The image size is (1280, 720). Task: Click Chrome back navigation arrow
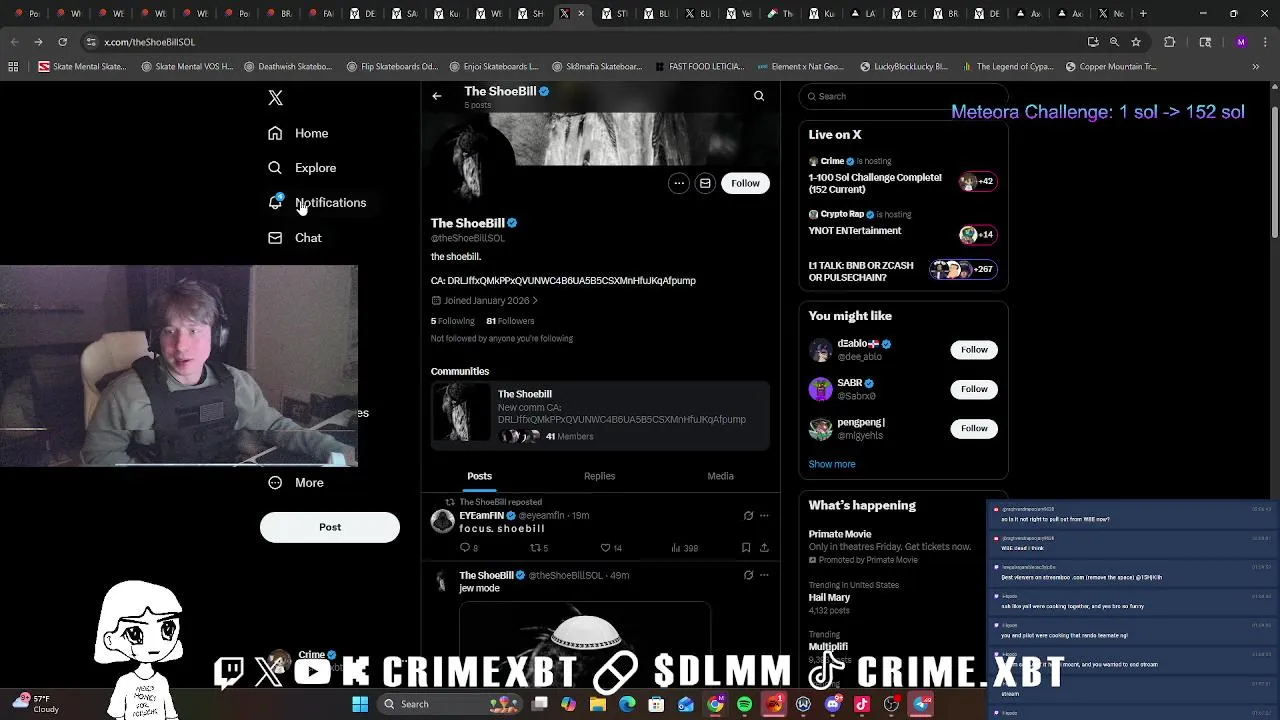(x=14, y=42)
